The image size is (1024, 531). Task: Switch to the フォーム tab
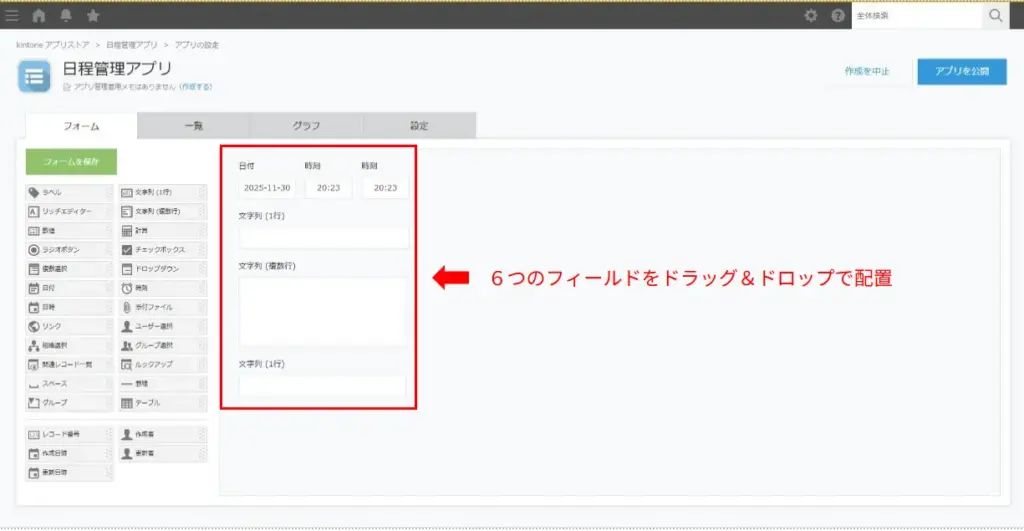pyautogui.click(x=81, y=125)
